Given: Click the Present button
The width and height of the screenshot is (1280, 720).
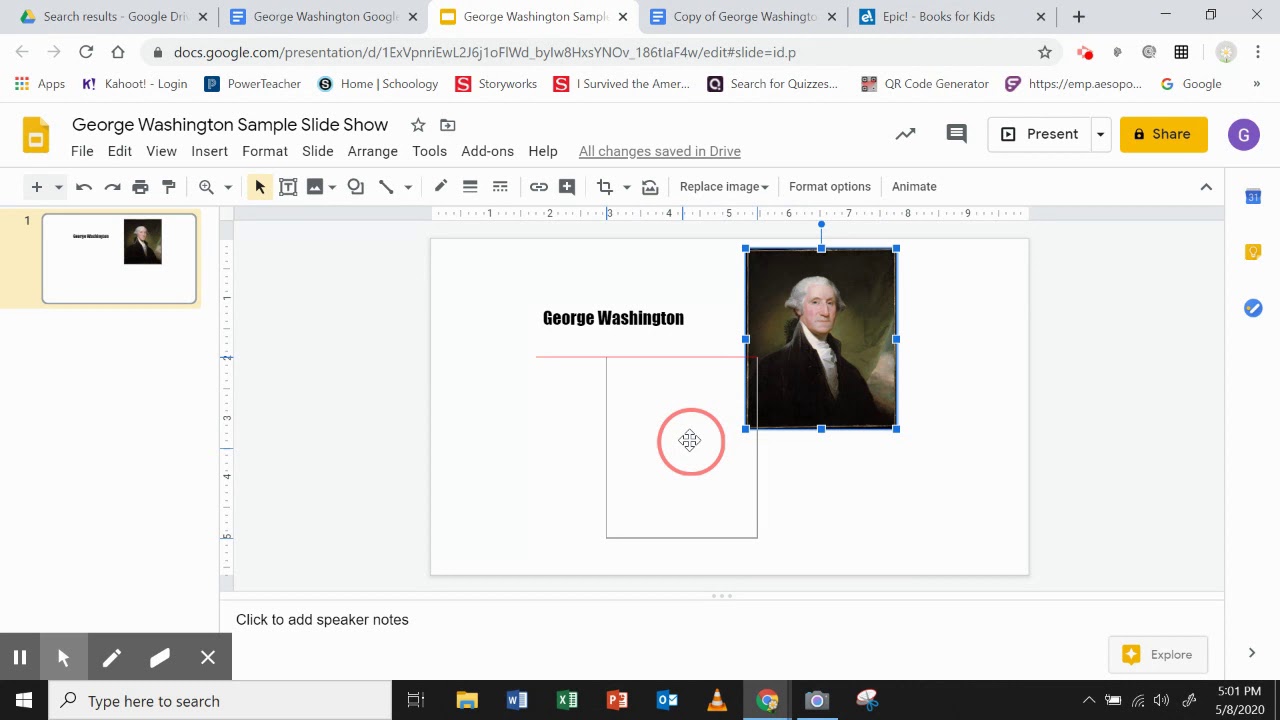Looking at the screenshot, I should pyautogui.click(x=1040, y=134).
